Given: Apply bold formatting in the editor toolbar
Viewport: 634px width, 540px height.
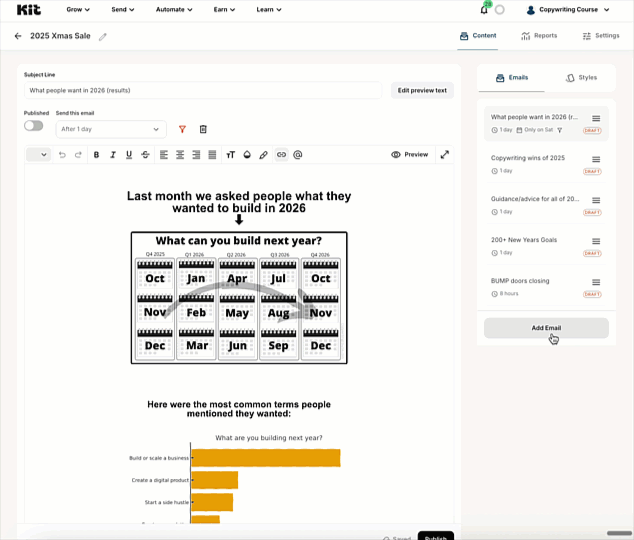Looking at the screenshot, I should [x=96, y=155].
